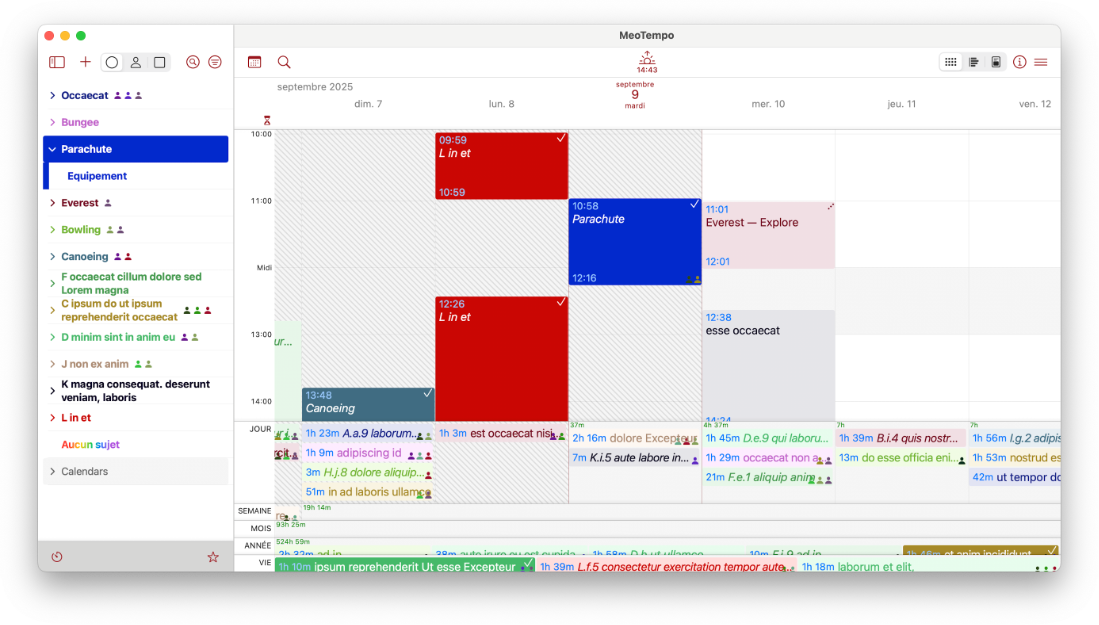Select the Equipement sub-item

[x=97, y=176]
